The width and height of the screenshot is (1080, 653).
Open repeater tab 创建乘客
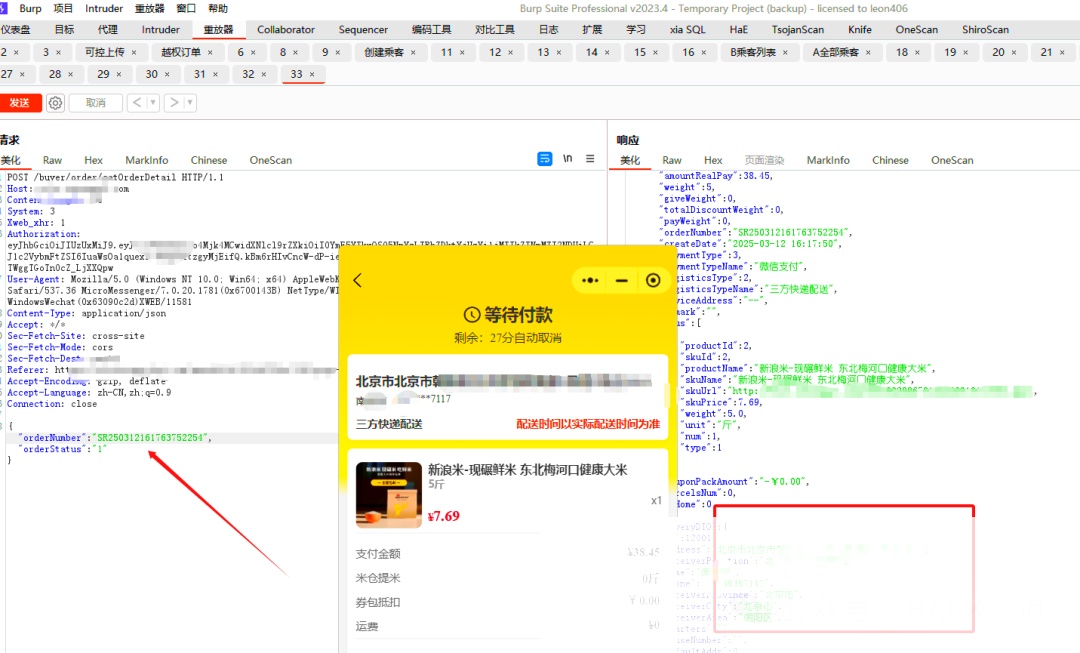click(384, 52)
